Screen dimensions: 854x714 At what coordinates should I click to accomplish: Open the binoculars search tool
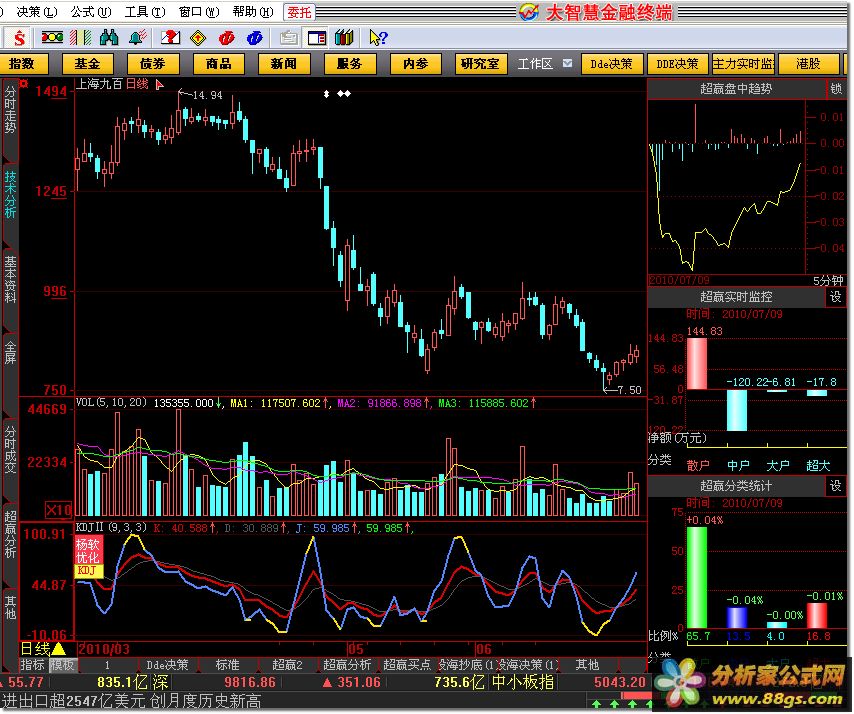[109, 38]
